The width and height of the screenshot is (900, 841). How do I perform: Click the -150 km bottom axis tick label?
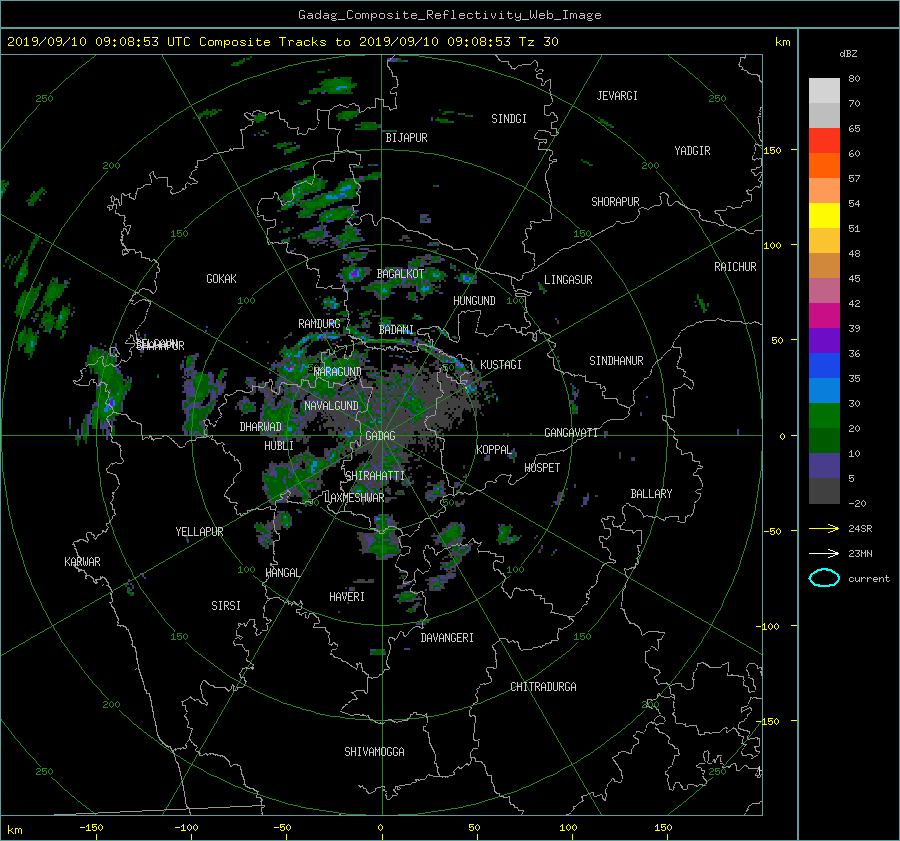pyautogui.click(x=91, y=827)
